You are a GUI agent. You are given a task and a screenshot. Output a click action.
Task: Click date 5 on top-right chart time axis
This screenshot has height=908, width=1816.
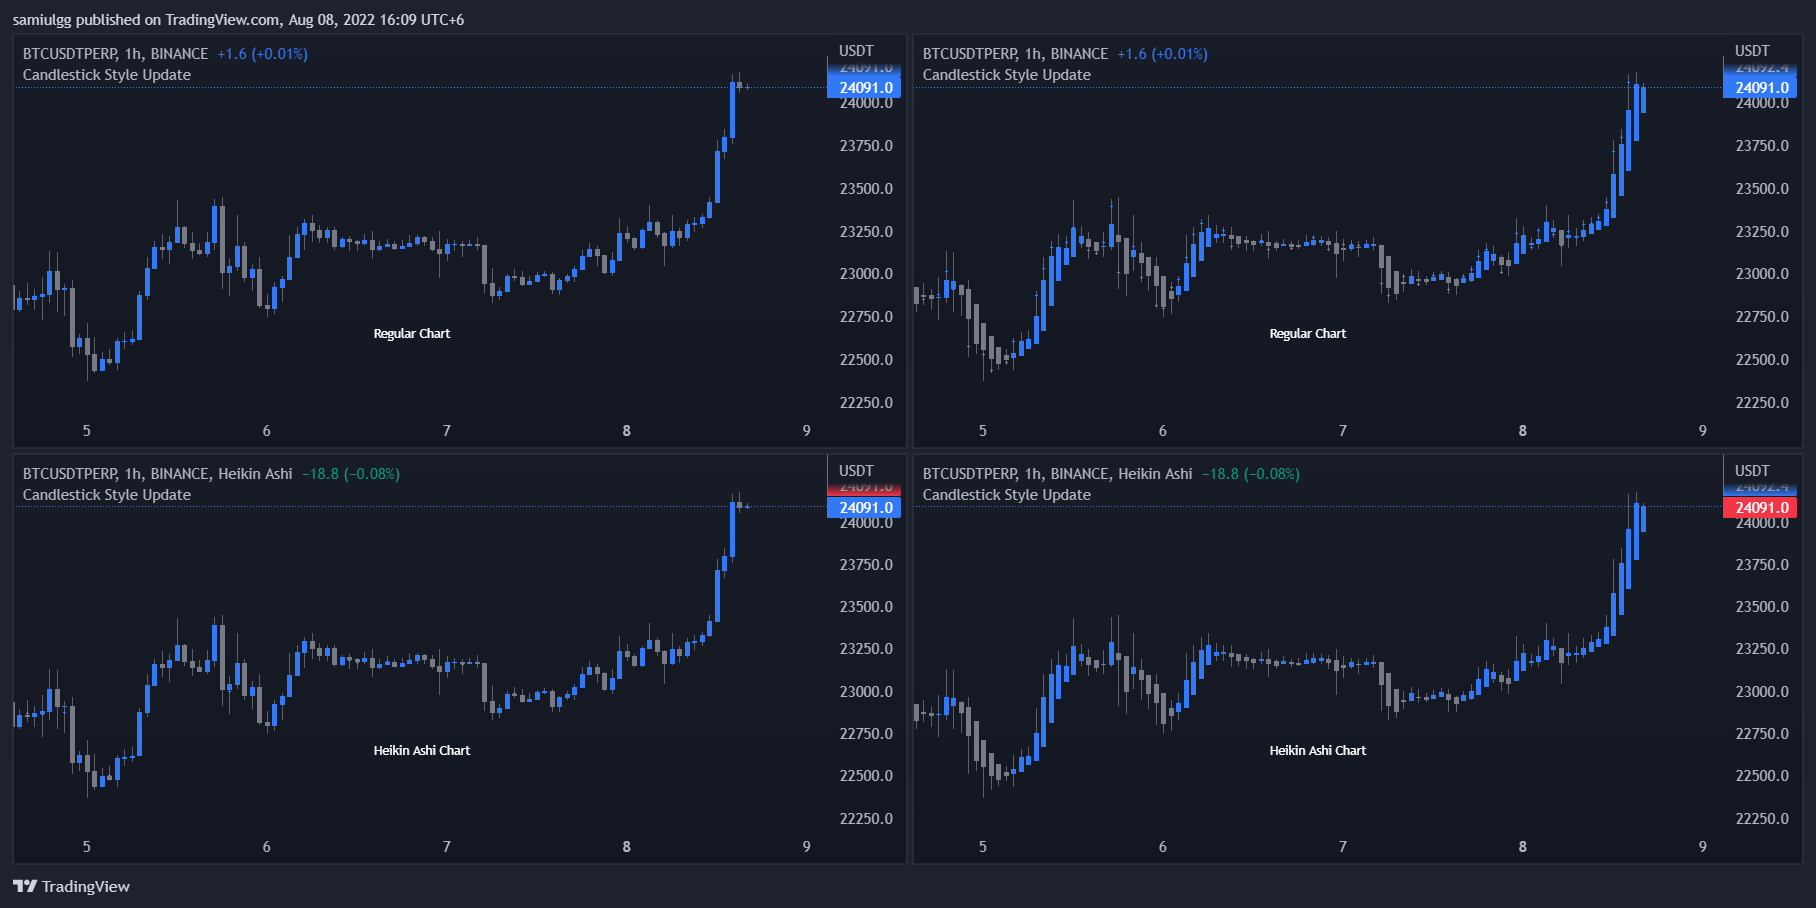tap(983, 431)
